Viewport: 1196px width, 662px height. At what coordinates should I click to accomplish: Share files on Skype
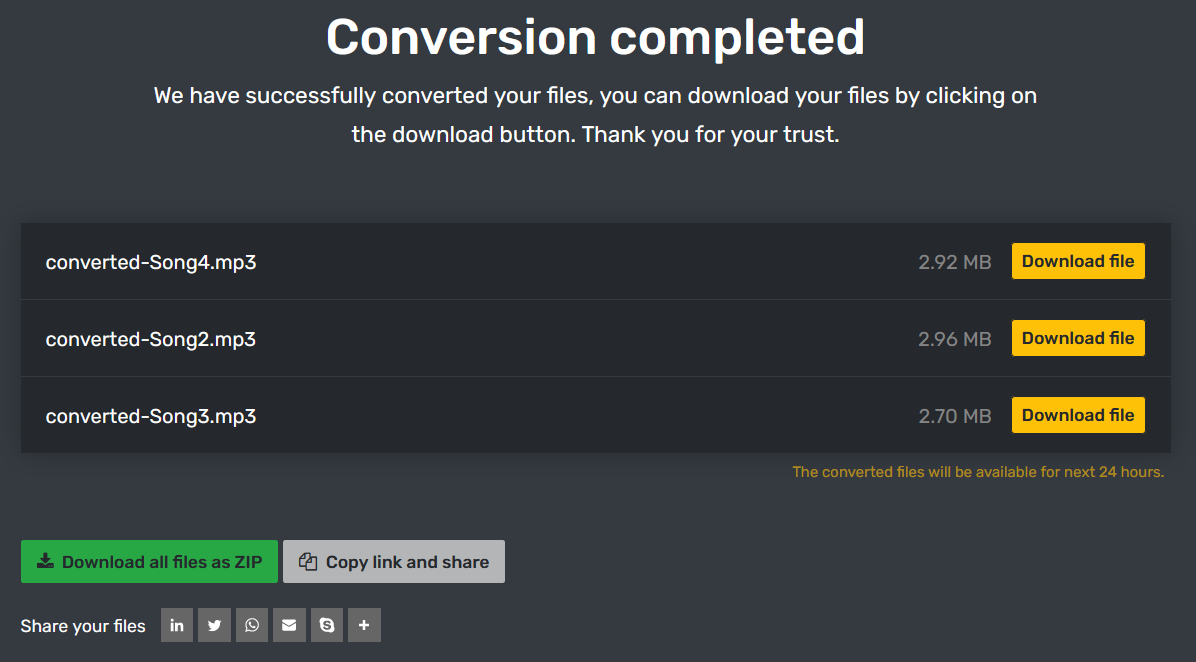point(326,626)
